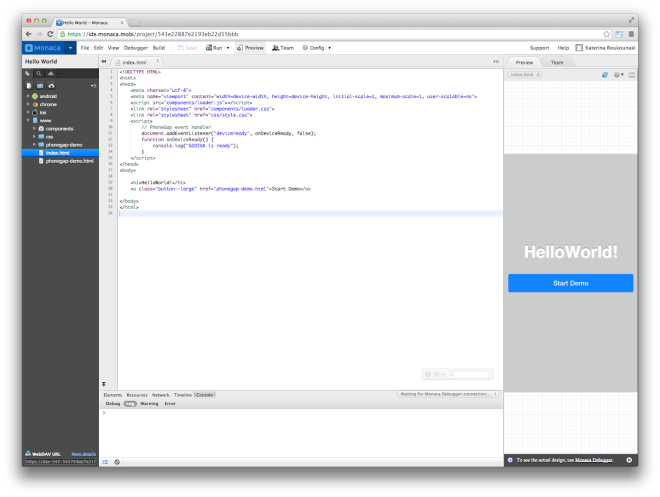
Task: Click the preview detach window icon
Action: click(632, 74)
